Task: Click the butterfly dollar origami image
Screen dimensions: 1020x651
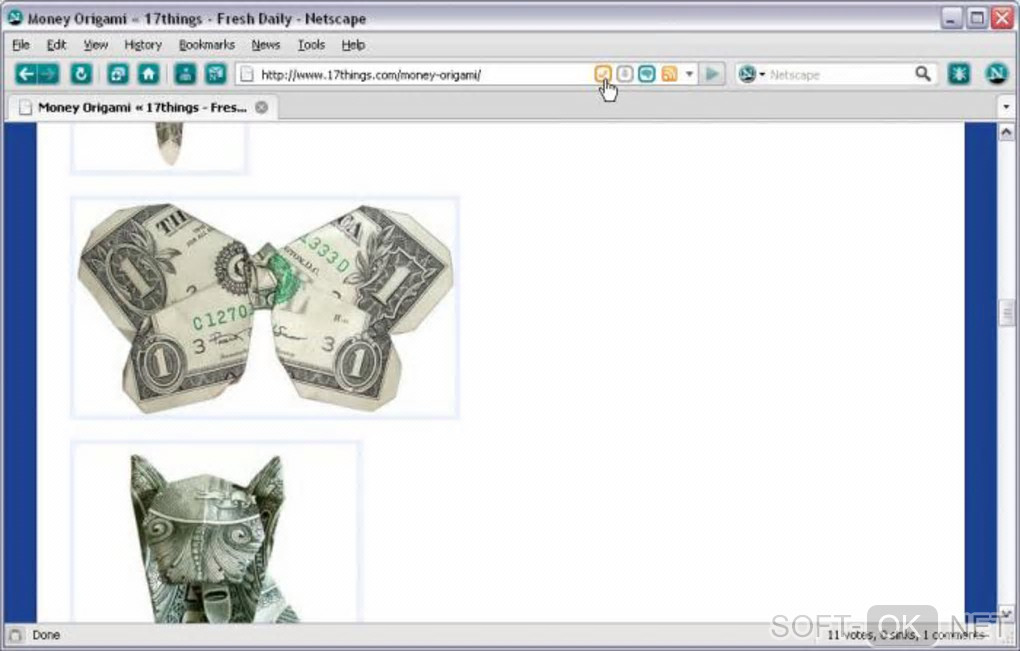Action: (265, 308)
